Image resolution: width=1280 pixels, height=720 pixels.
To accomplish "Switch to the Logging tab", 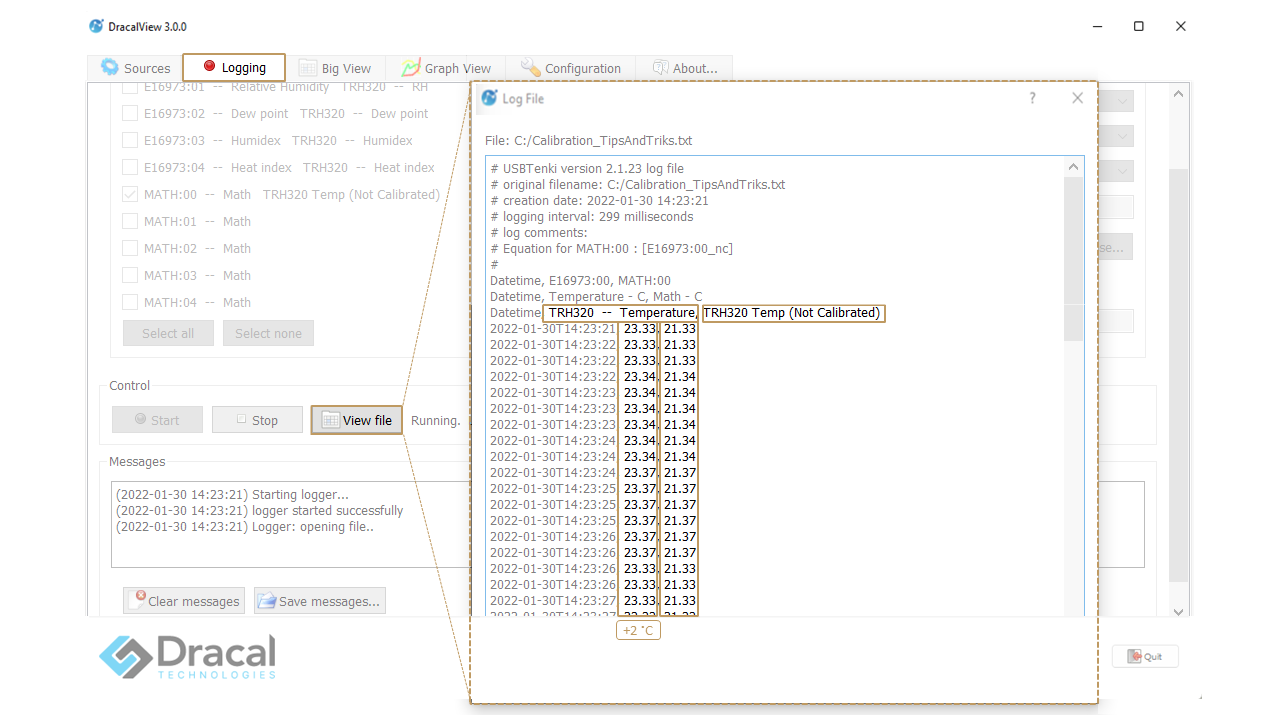I will click(x=234, y=67).
